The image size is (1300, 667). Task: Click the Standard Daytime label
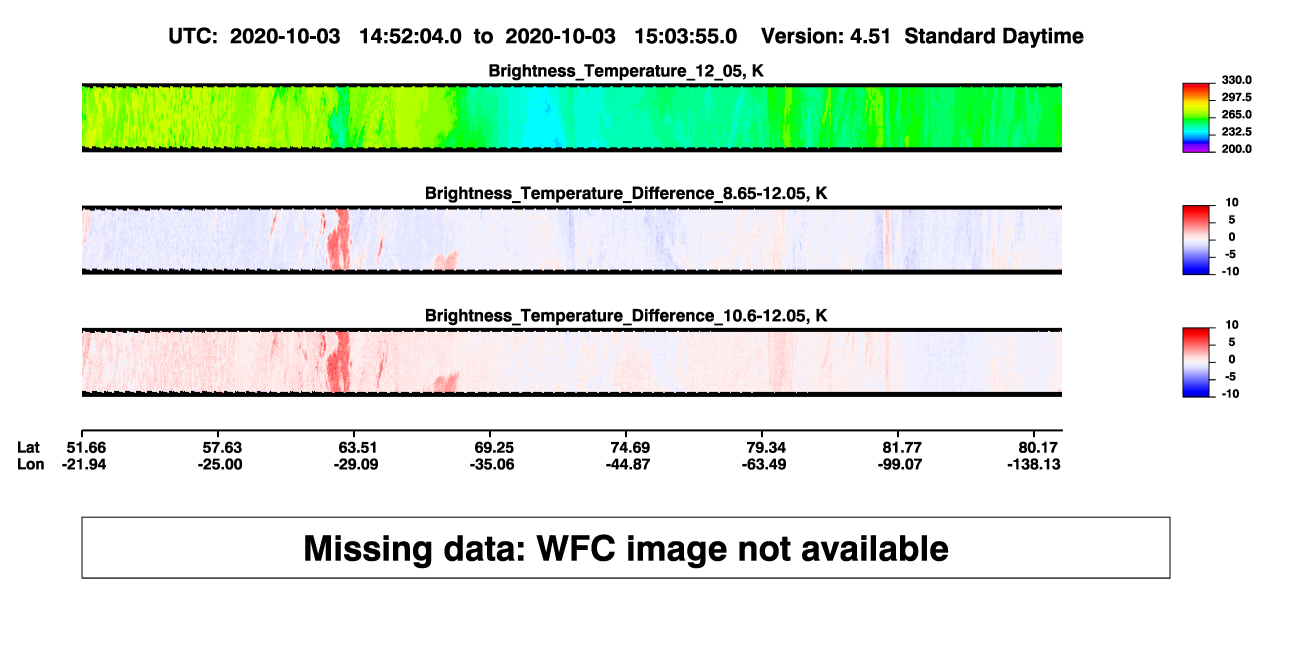coord(994,37)
